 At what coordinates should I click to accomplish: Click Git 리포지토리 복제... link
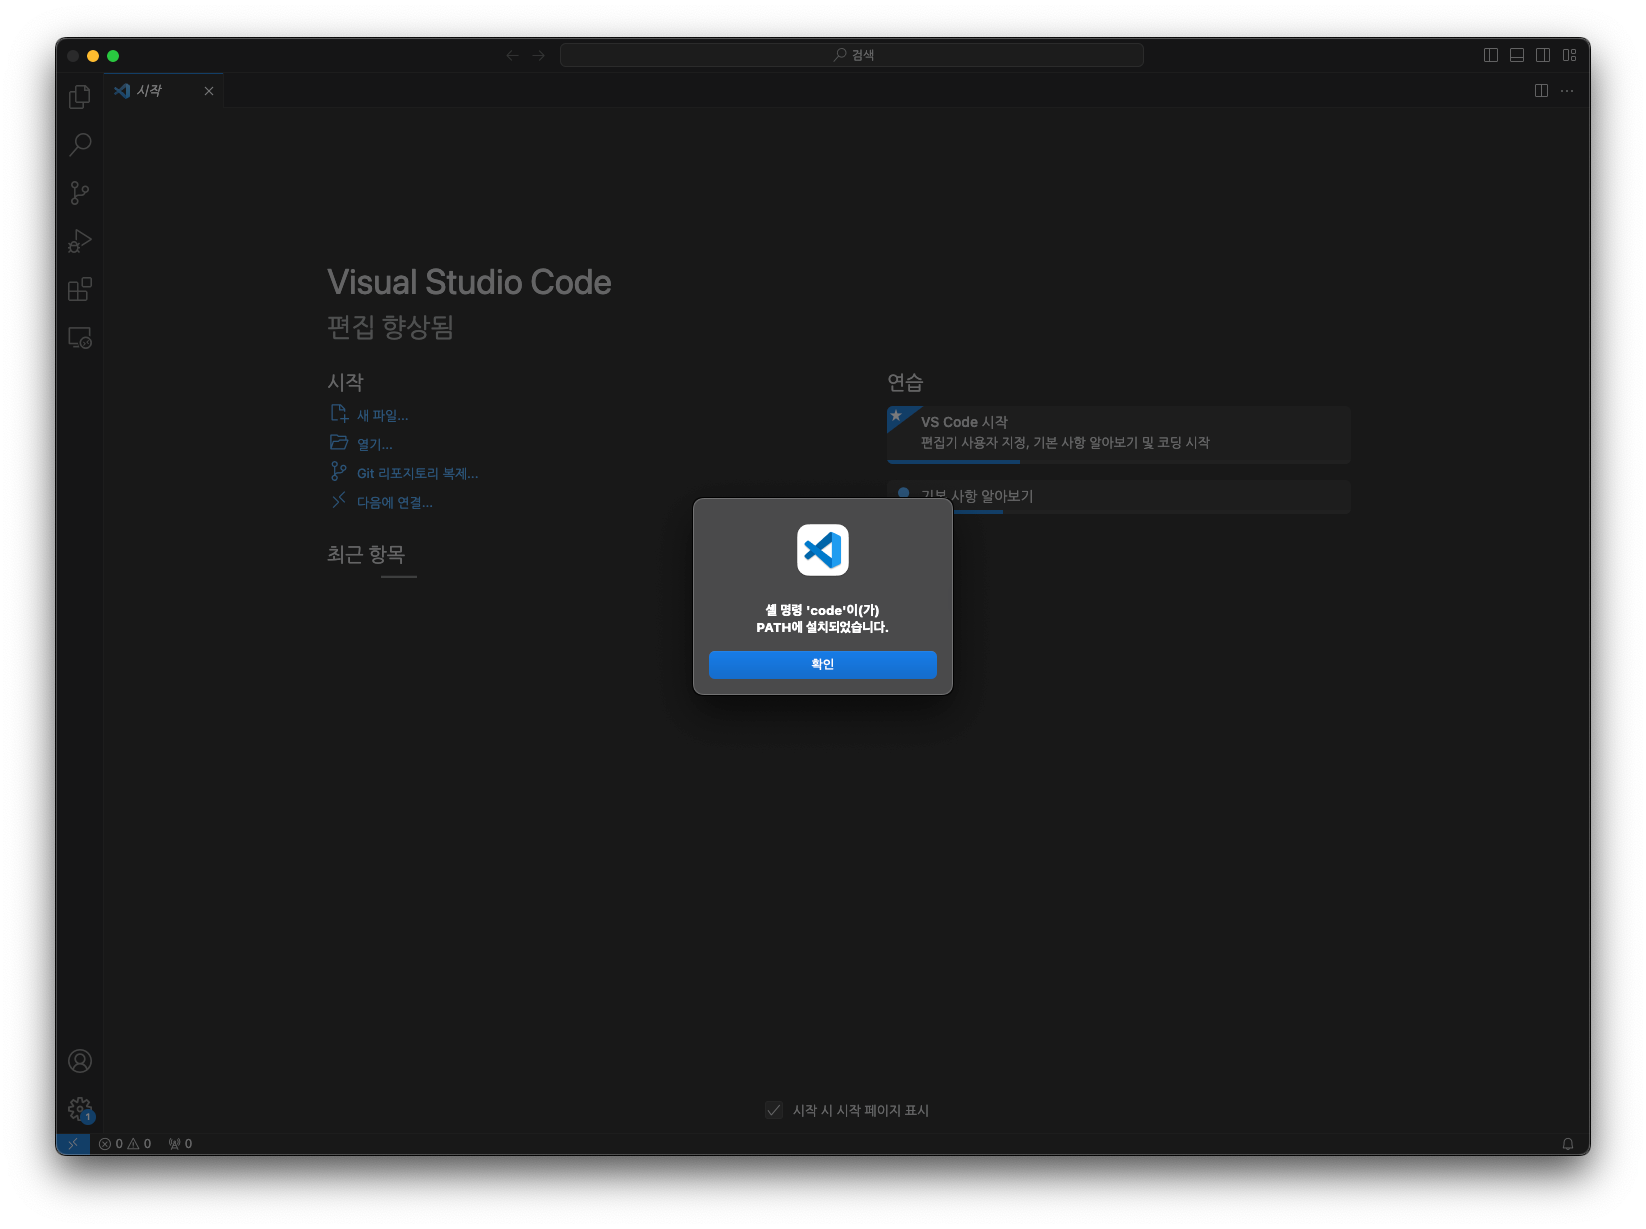pos(417,473)
